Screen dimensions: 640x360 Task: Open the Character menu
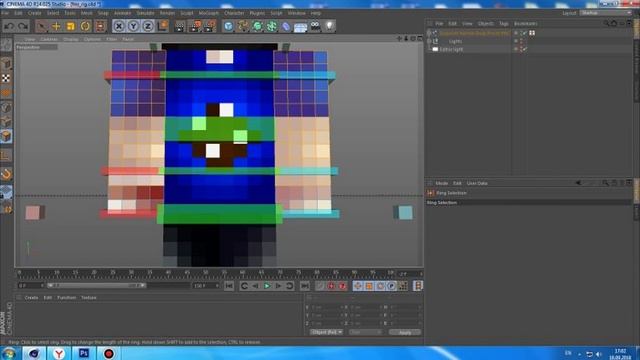click(234, 13)
